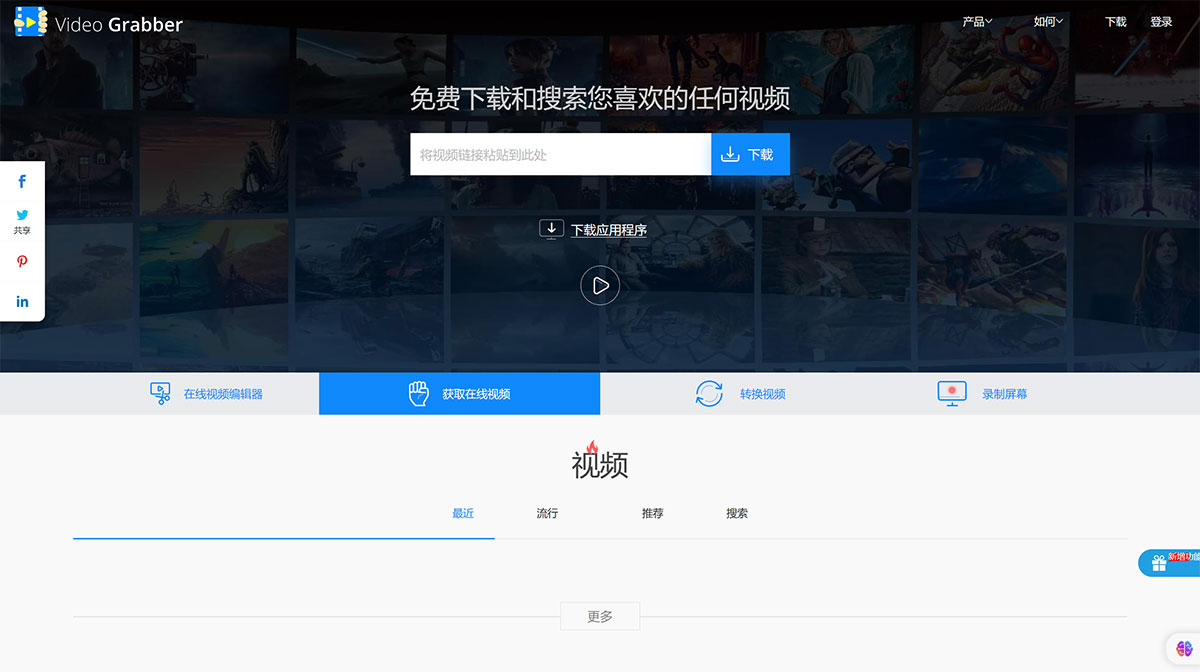The width and height of the screenshot is (1200, 672).
Task: Click the Video Grabber logo icon
Action: tap(30, 21)
